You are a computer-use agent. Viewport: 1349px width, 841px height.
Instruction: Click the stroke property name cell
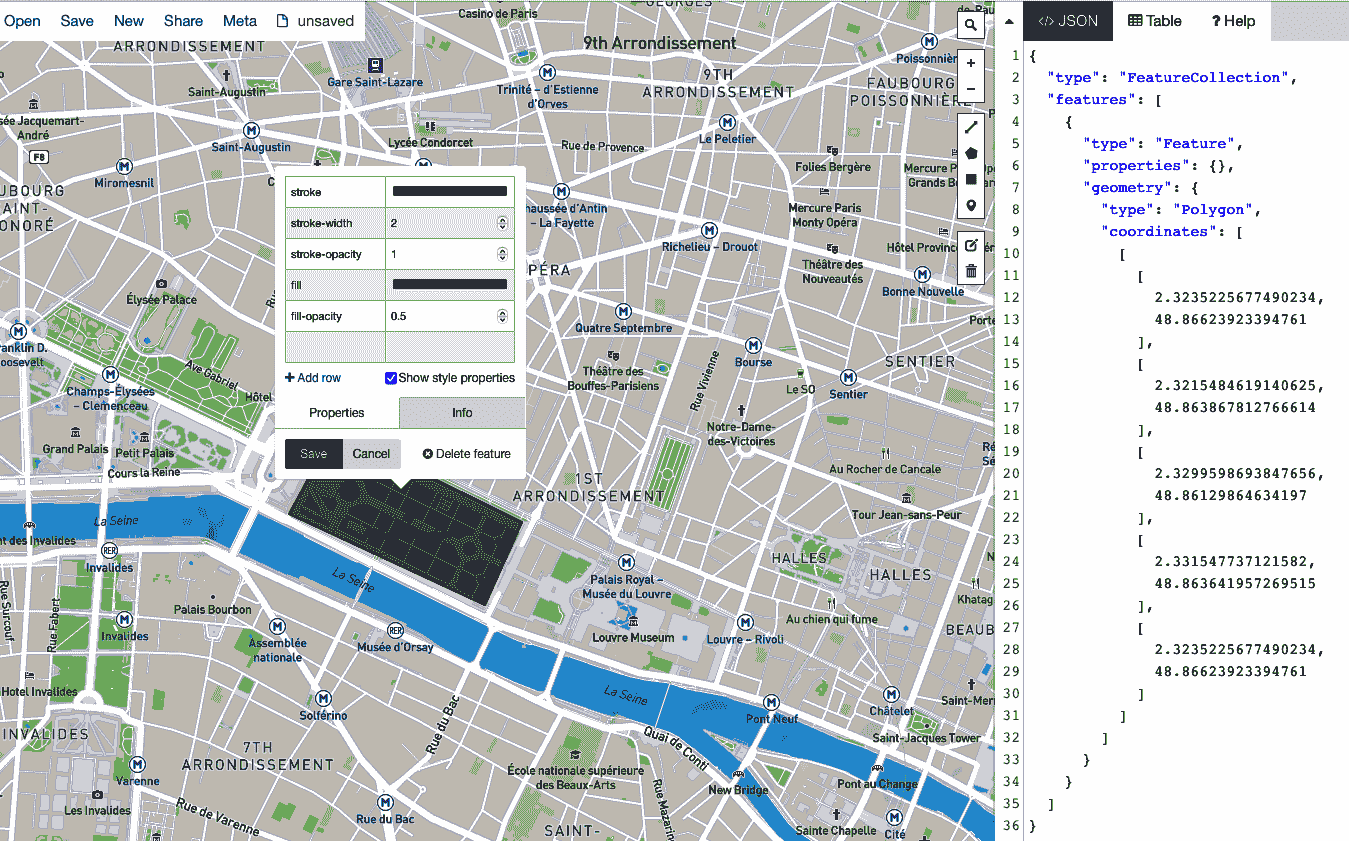tap(335, 192)
